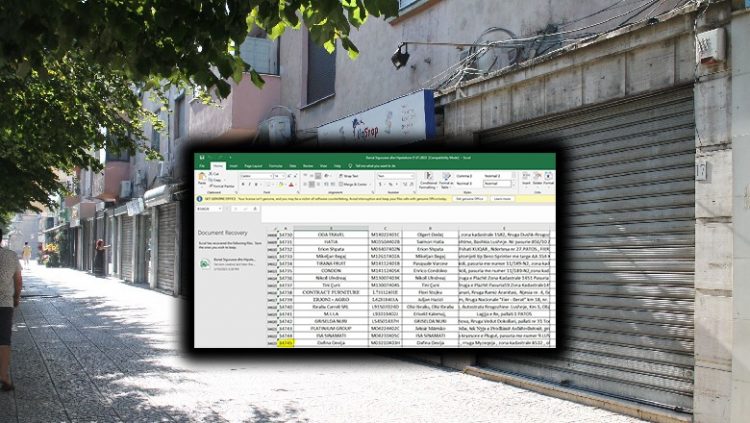The width and height of the screenshot is (750, 423).
Task: Apply the Percent Style format
Action: [x=390, y=184]
